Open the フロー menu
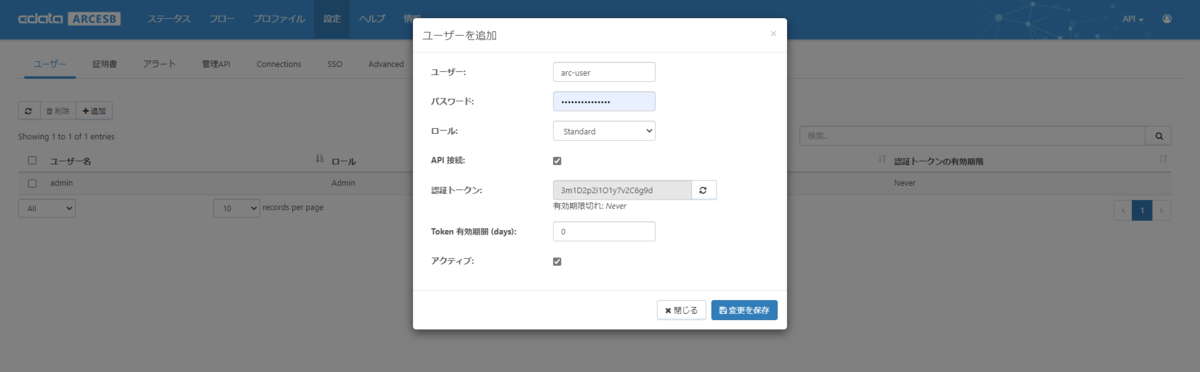Screen dimensions: 1200x372 222,19
